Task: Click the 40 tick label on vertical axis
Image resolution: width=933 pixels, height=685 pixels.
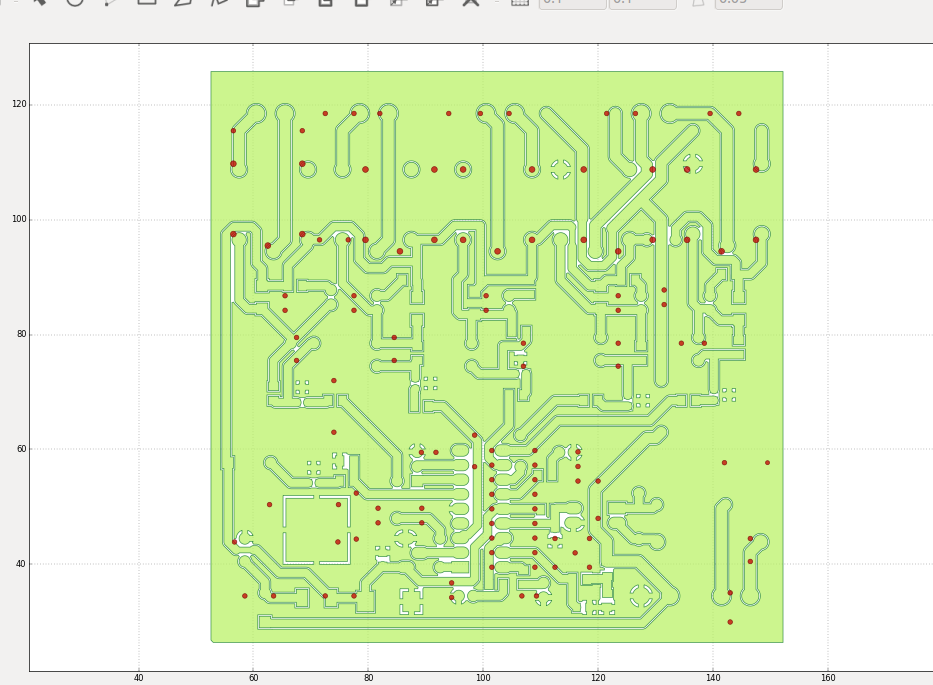Action: click(21, 564)
